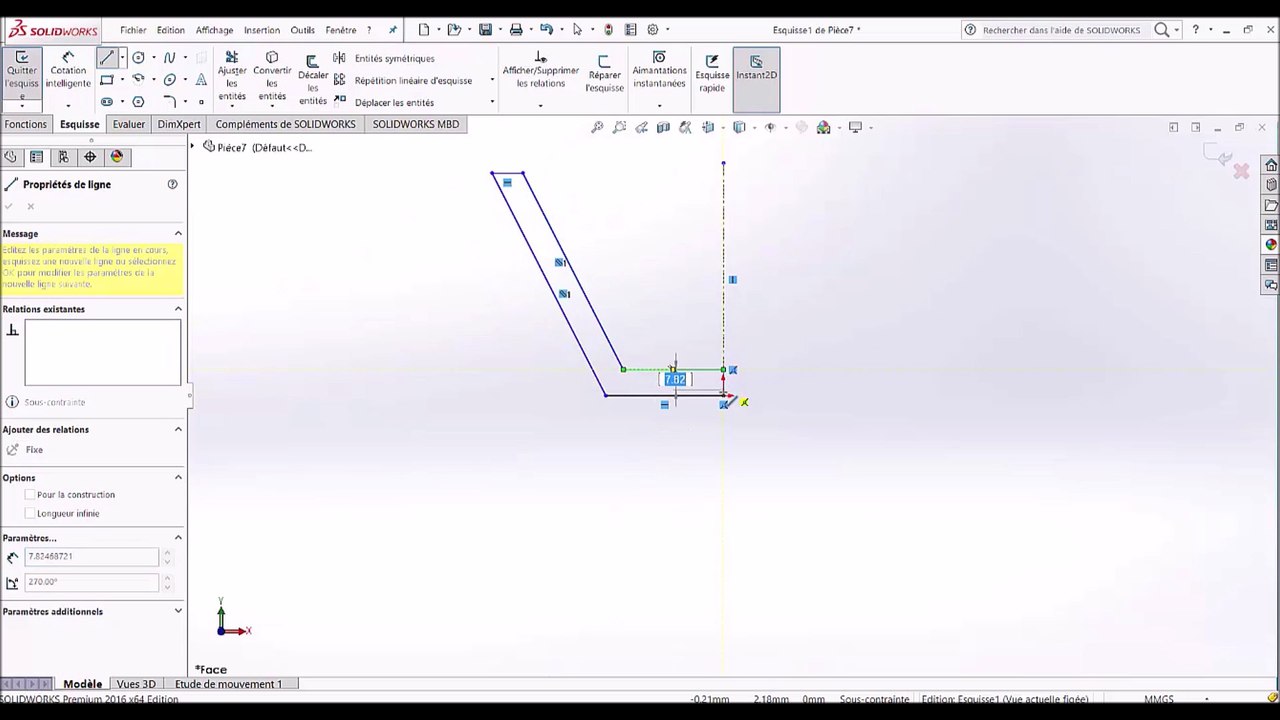Switch to the Evaluer tab
Screen dimensions: 1280x720
point(128,124)
